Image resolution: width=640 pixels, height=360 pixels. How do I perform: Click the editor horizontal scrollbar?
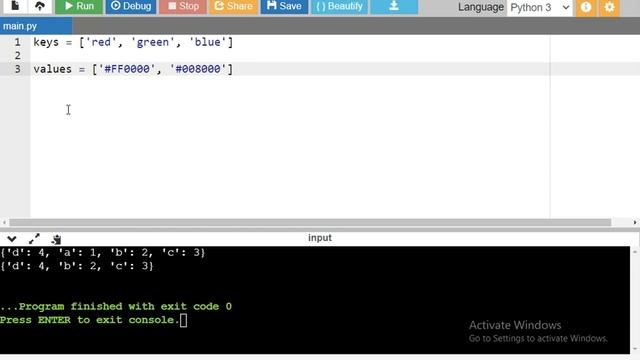(310, 222)
